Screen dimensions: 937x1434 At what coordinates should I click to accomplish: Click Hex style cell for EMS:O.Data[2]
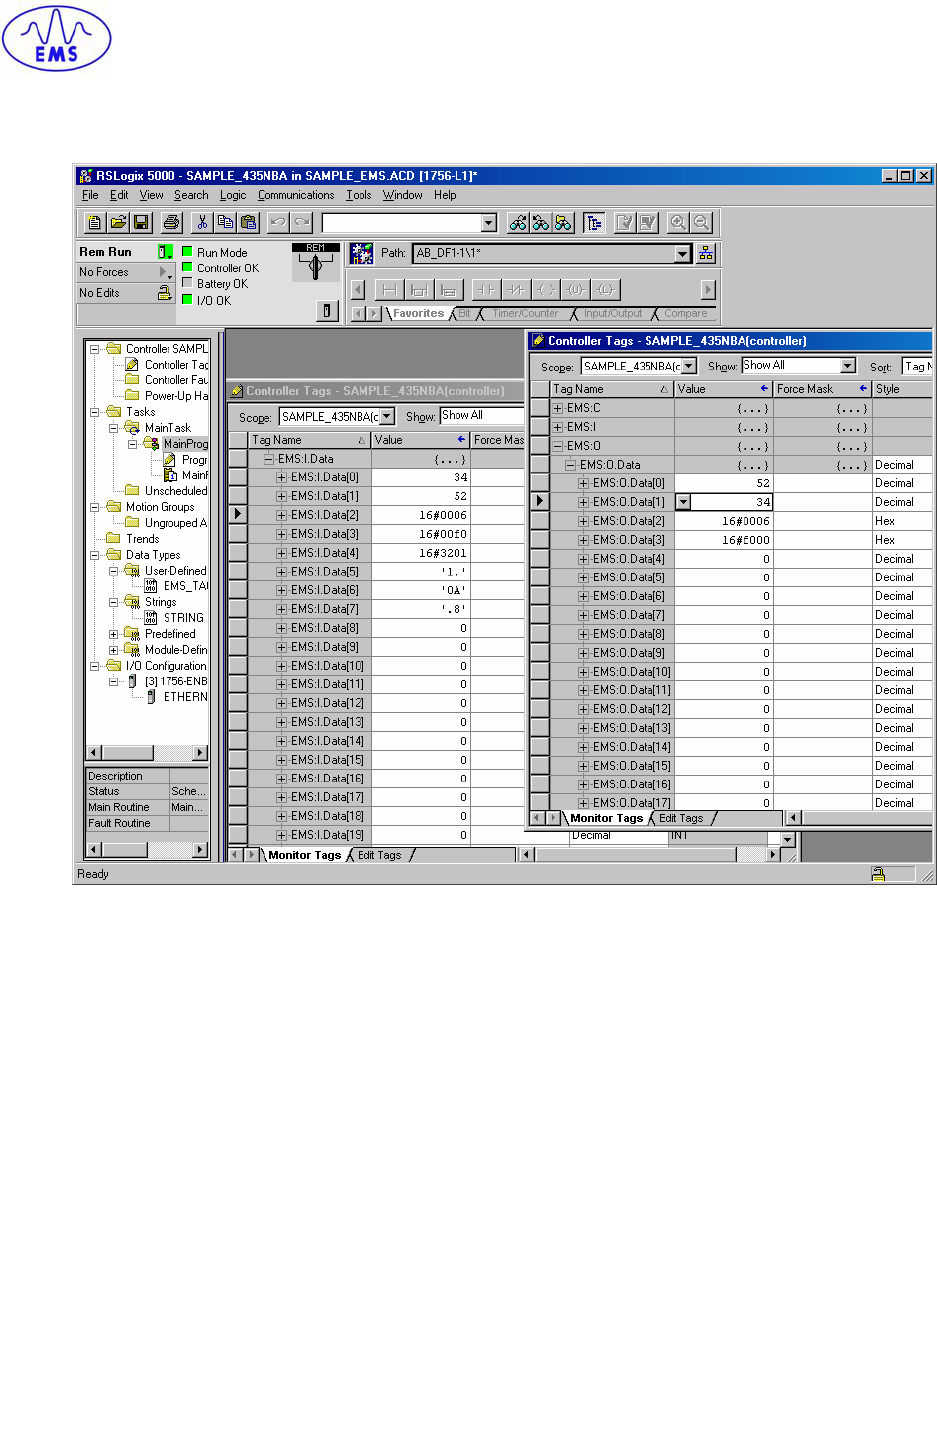pos(902,521)
